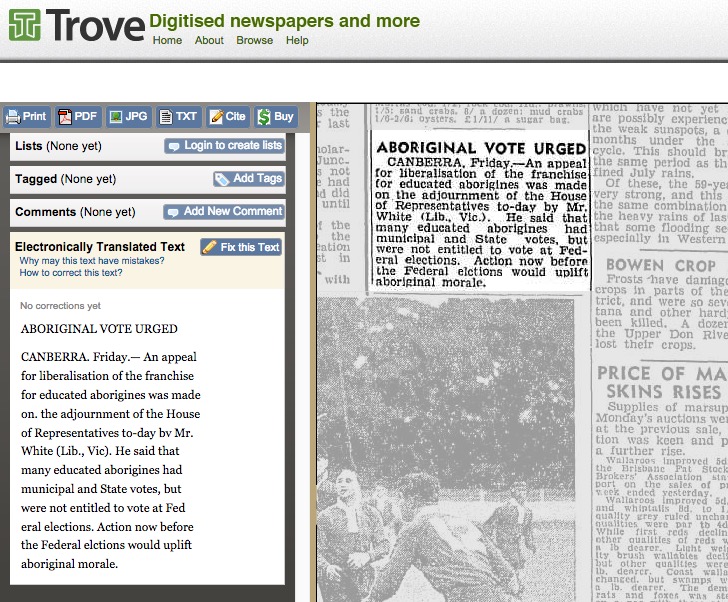This screenshot has height=602, width=728.
Task: Click the Buy button
Action: pos(276,117)
